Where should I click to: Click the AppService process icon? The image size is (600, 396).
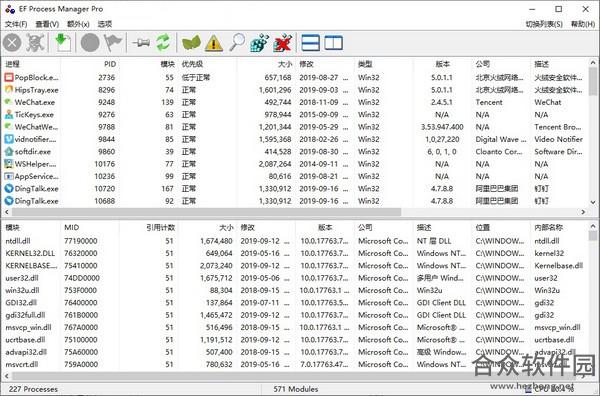pyautogui.click(x=9, y=176)
